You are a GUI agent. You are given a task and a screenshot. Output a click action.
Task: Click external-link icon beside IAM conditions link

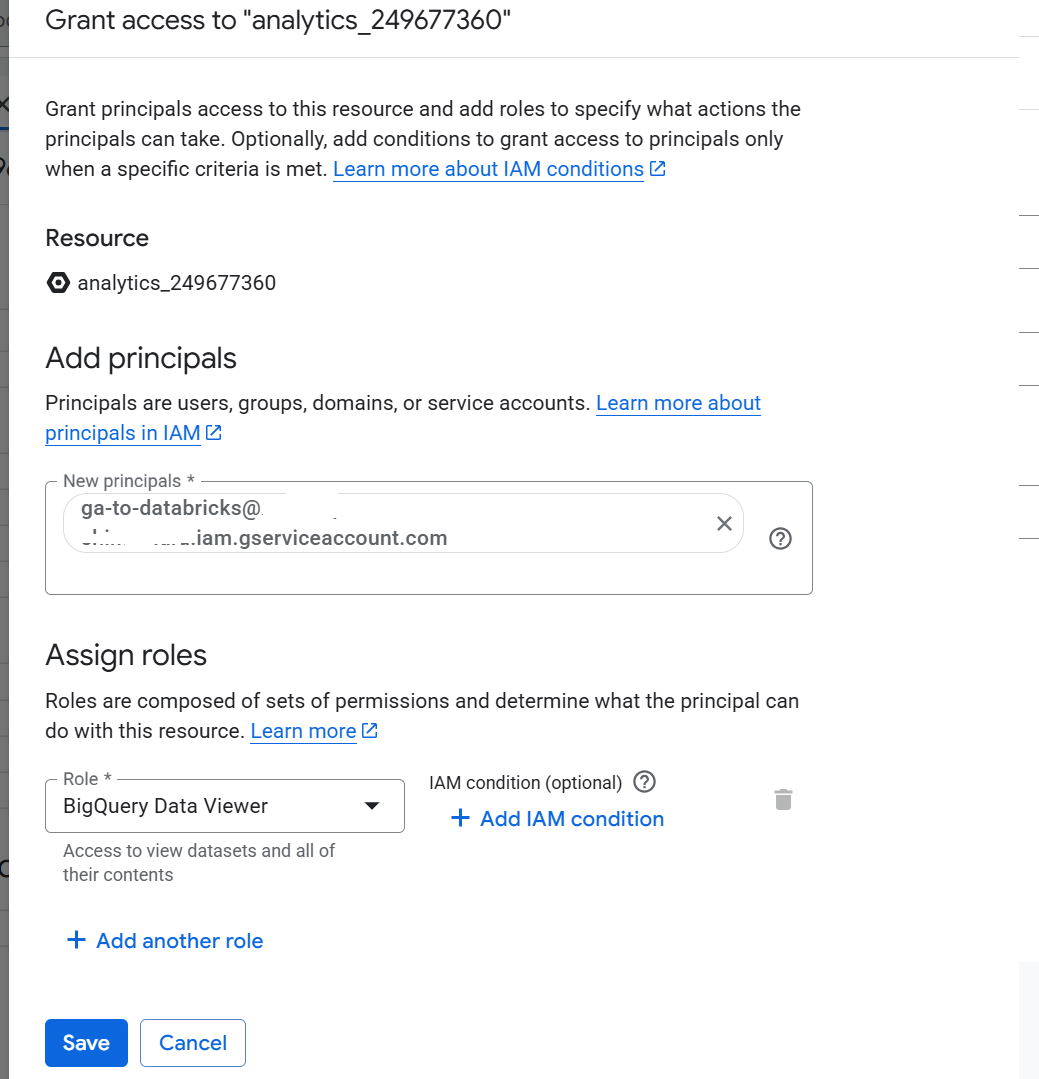(x=658, y=169)
